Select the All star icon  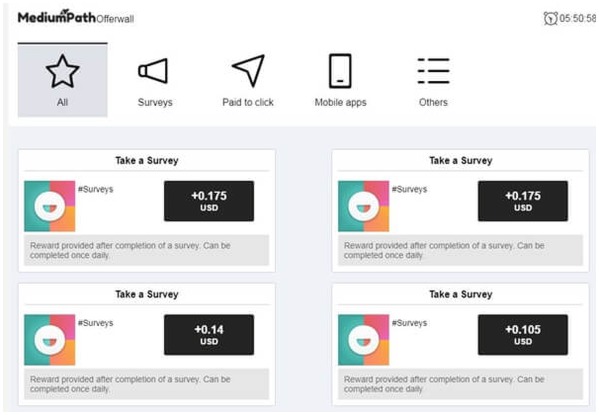(62, 71)
